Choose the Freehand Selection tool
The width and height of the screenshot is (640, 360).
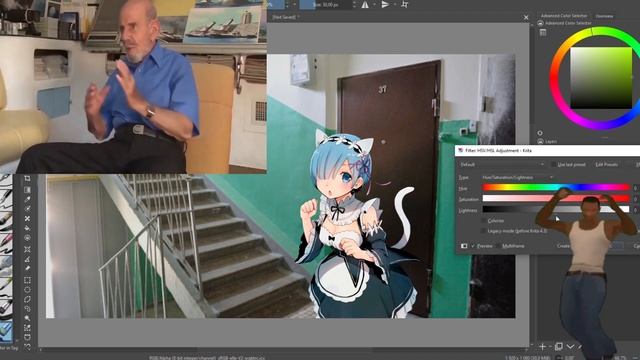[x=27, y=309]
